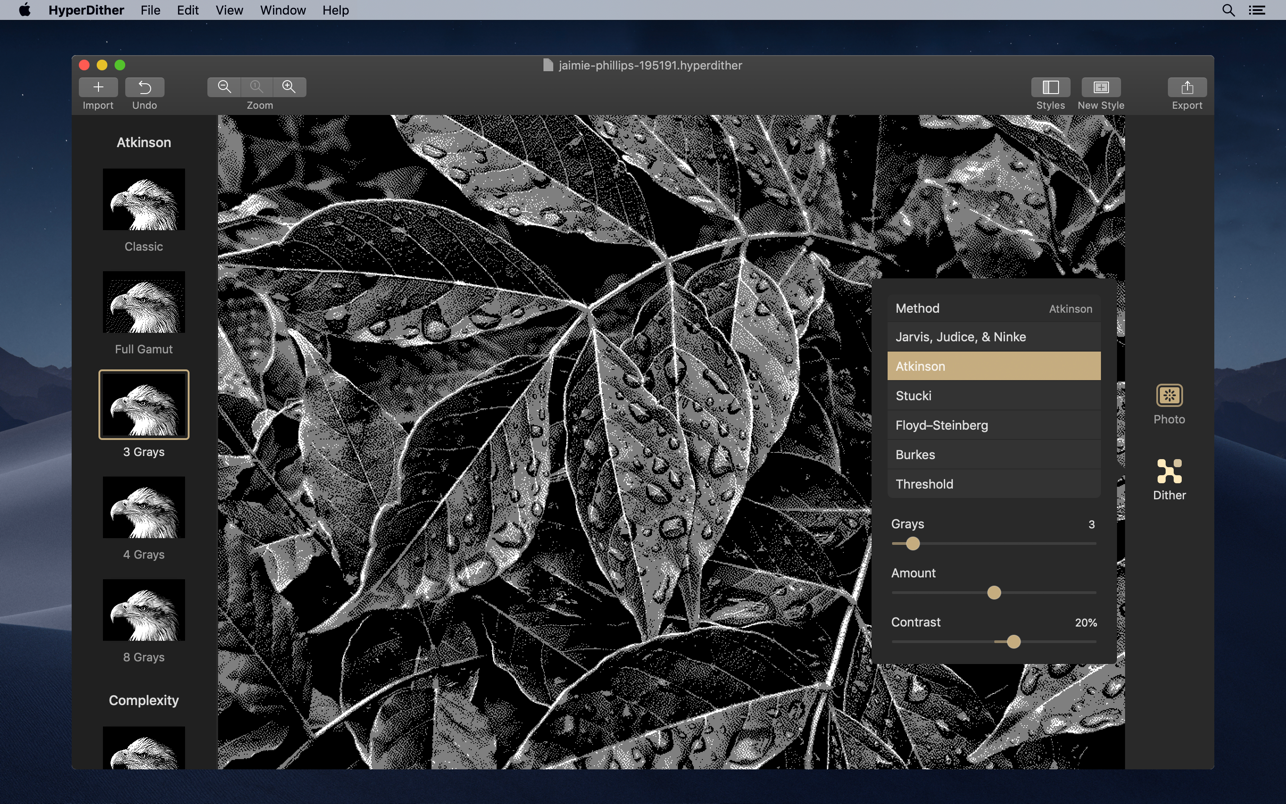Pick the Threshold method option
The height and width of the screenshot is (804, 1286).
coord(993,484)
